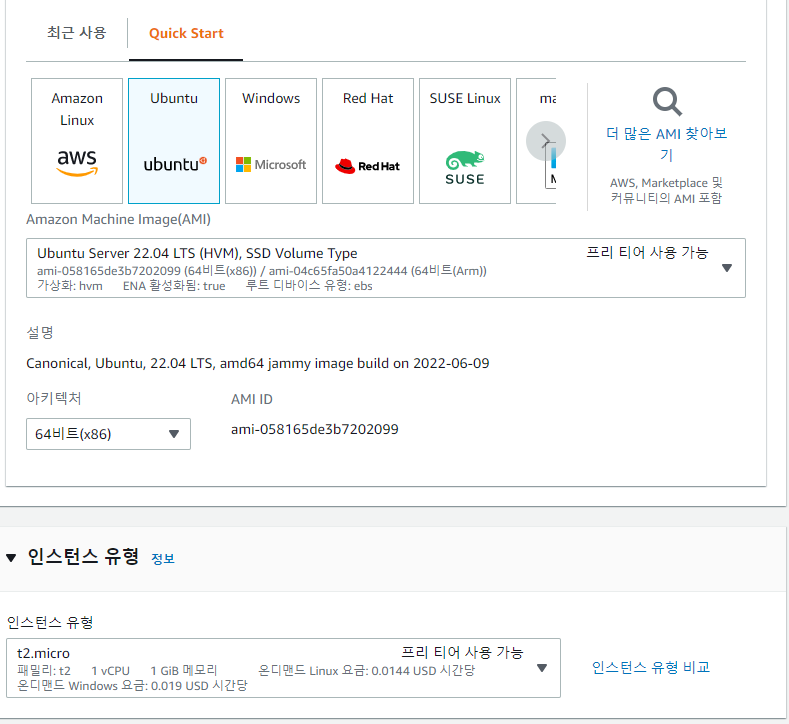Click the 온디맨드 Windows 요금 price text
The image size is (789, 724).
pyautogui.click(x=132, y=685)
